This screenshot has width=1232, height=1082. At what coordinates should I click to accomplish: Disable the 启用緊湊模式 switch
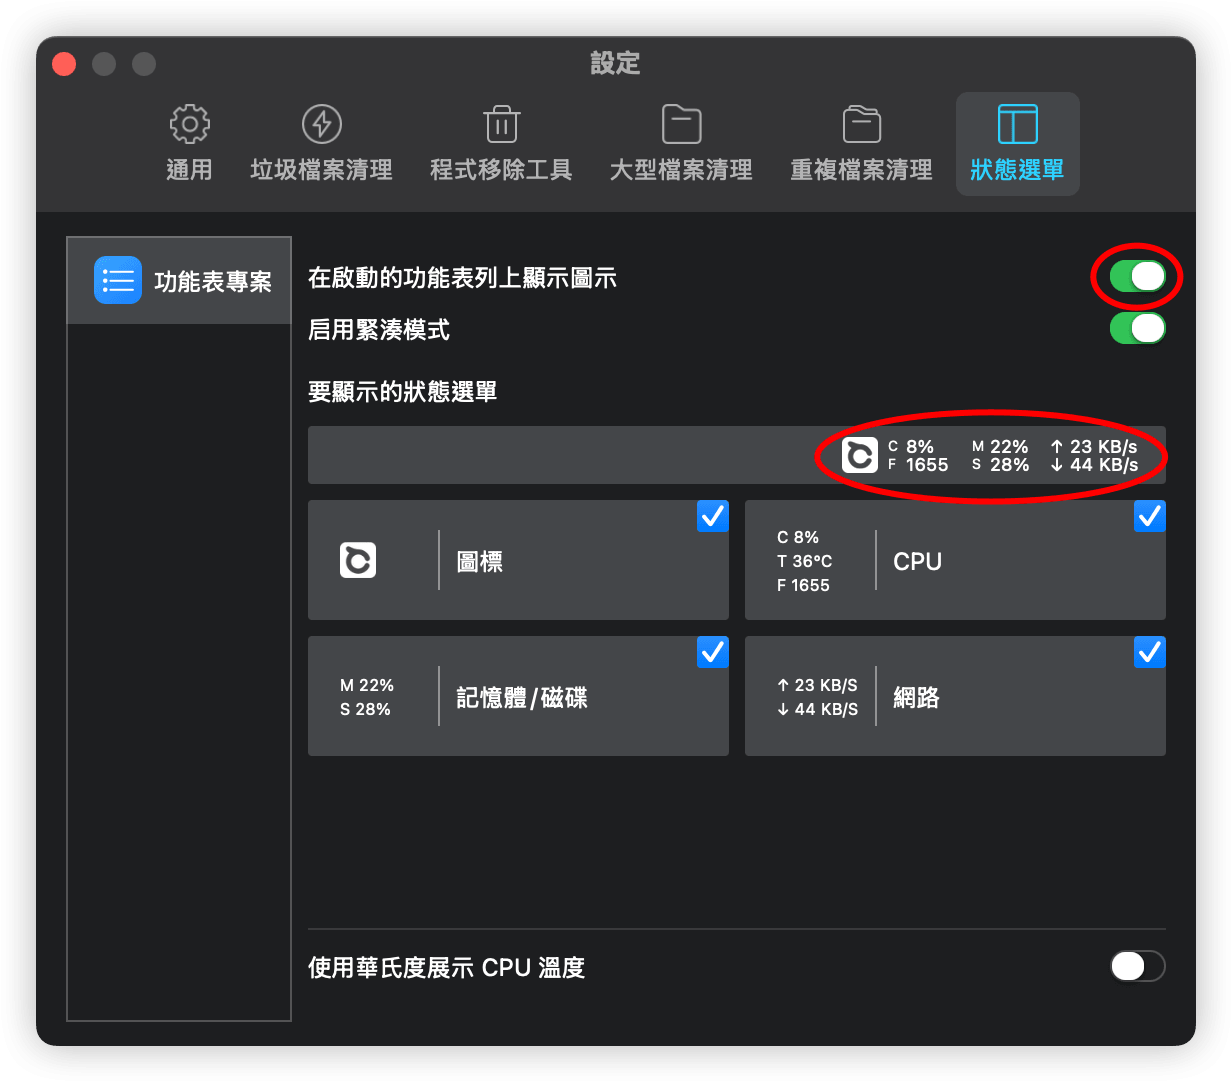click(1138, 328)
